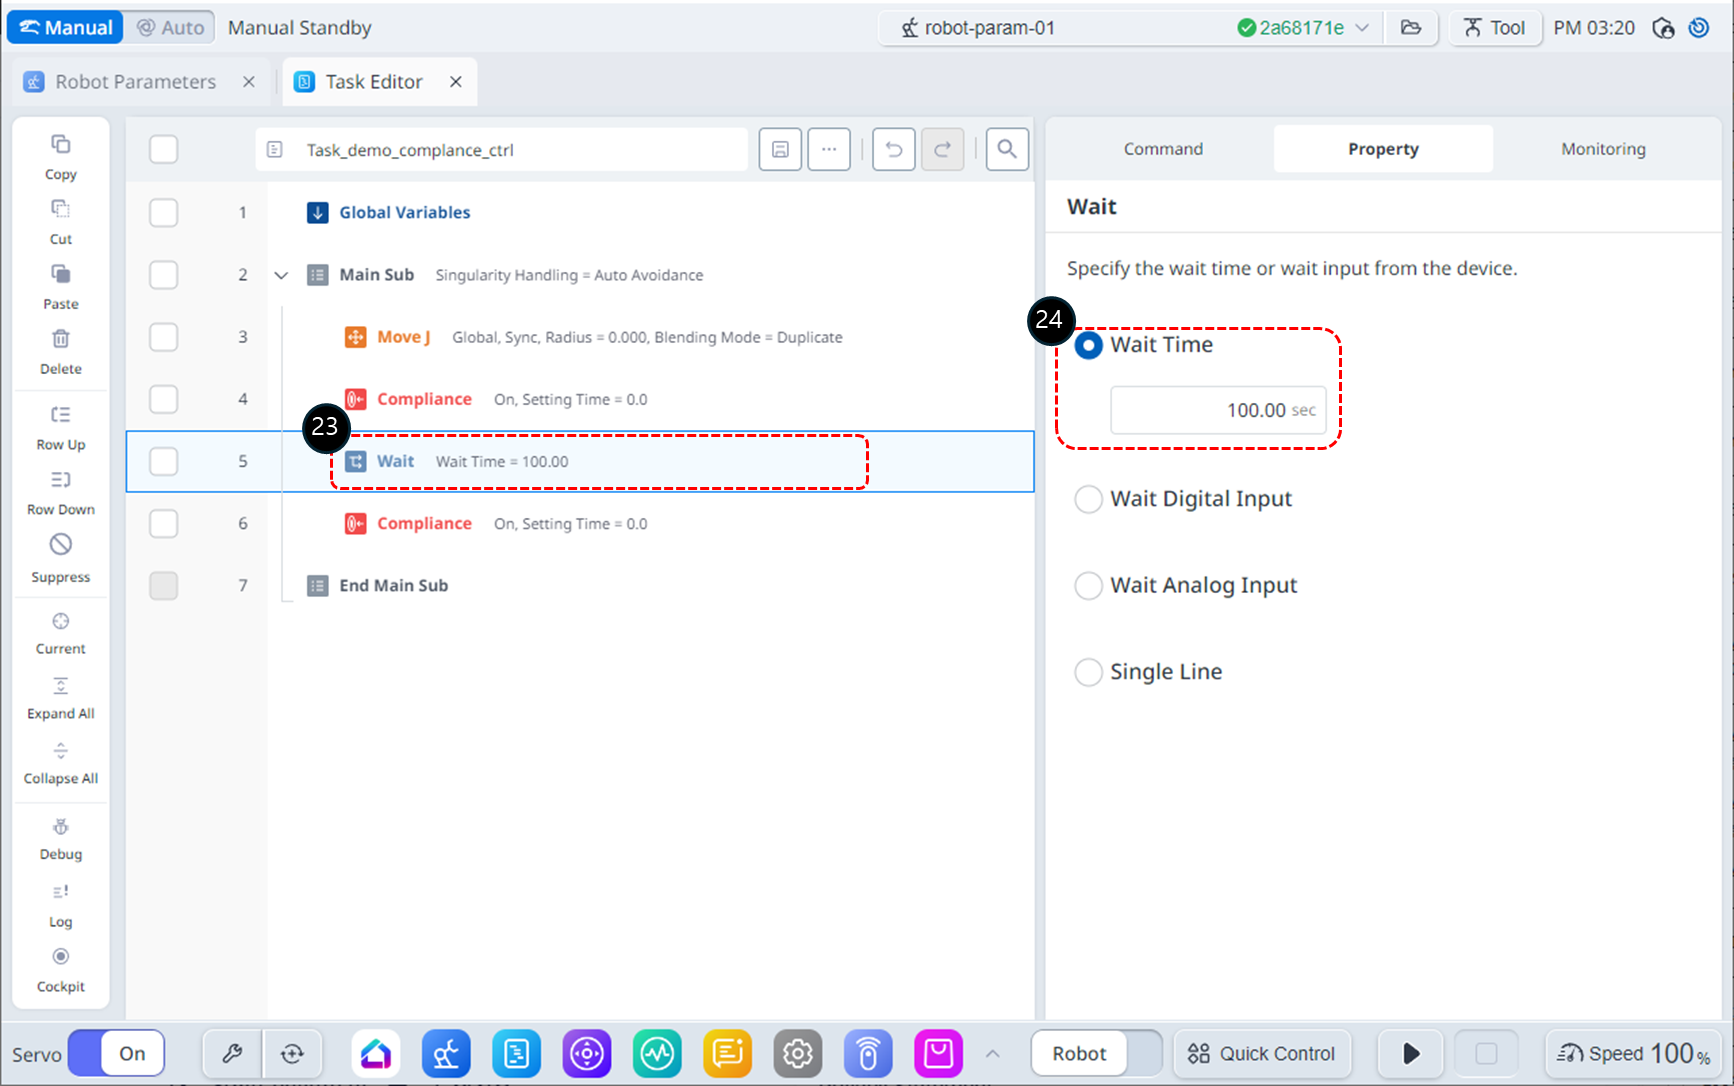
Task: Click the Suppress command icon
Action: point(61,545)
